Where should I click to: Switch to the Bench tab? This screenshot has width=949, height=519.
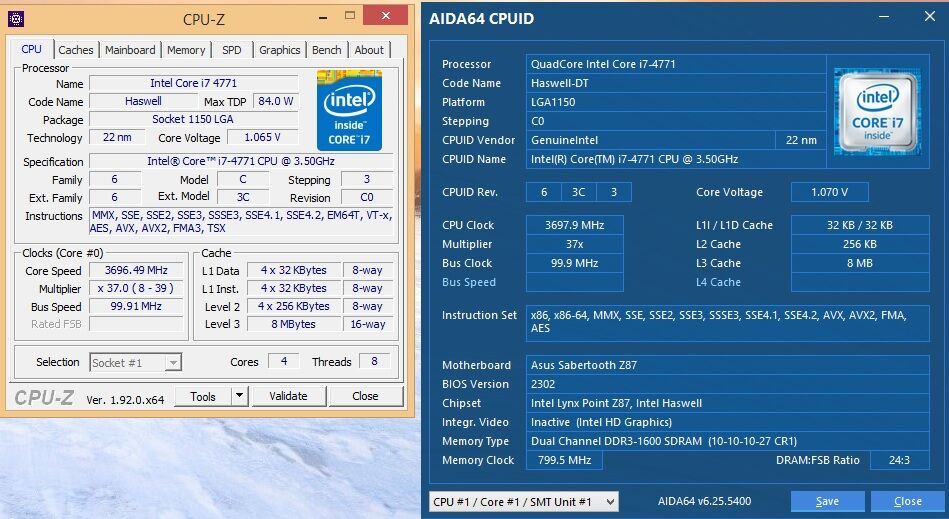point(327,50)
